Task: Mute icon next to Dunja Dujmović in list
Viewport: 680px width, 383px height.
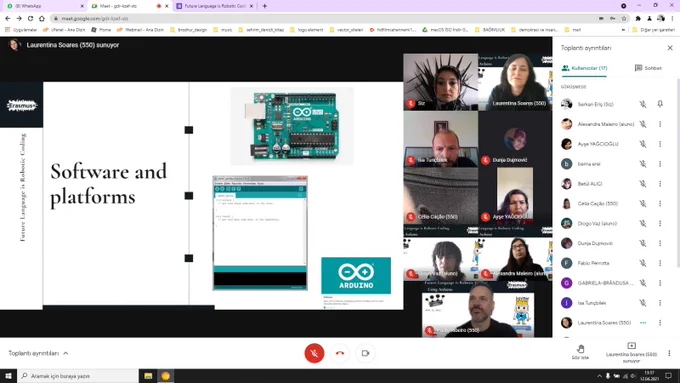Action: 643,243
